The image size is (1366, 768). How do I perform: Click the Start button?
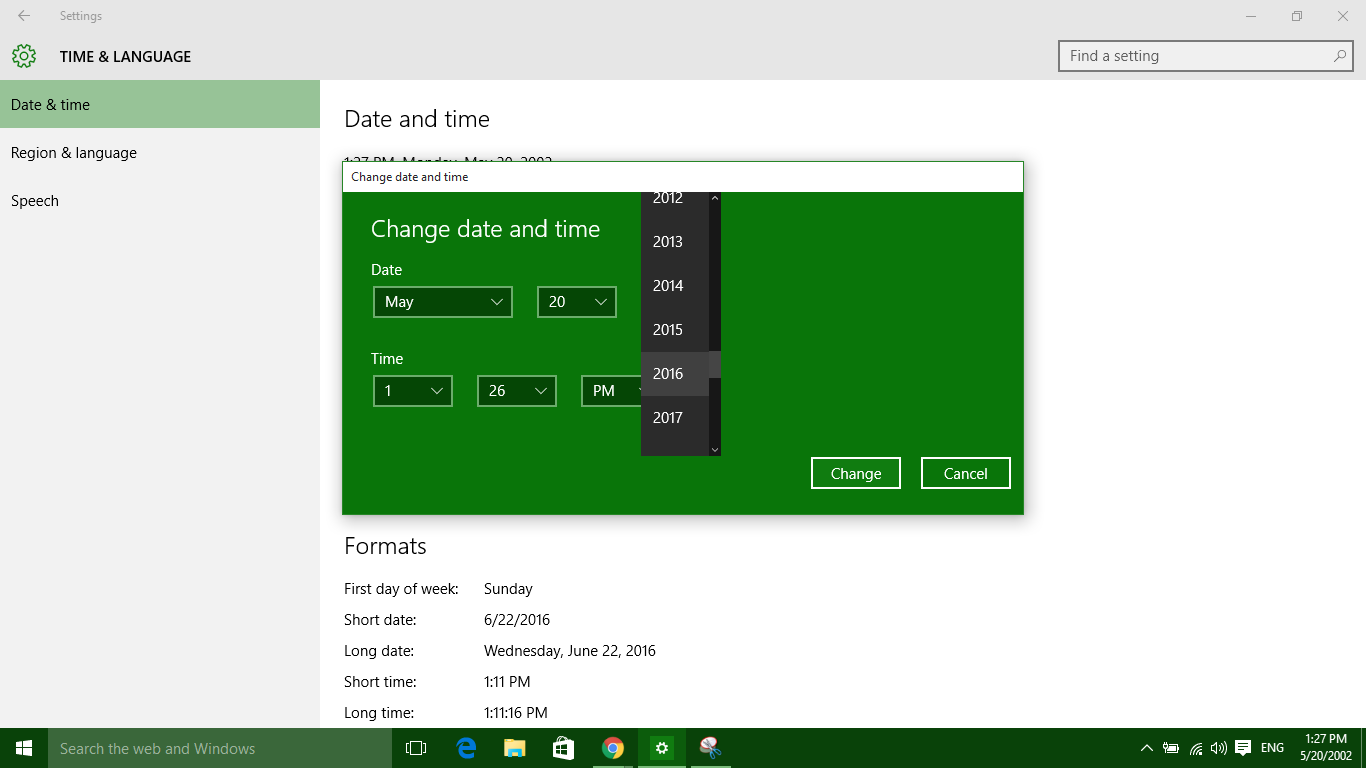(x=22, y=748)
